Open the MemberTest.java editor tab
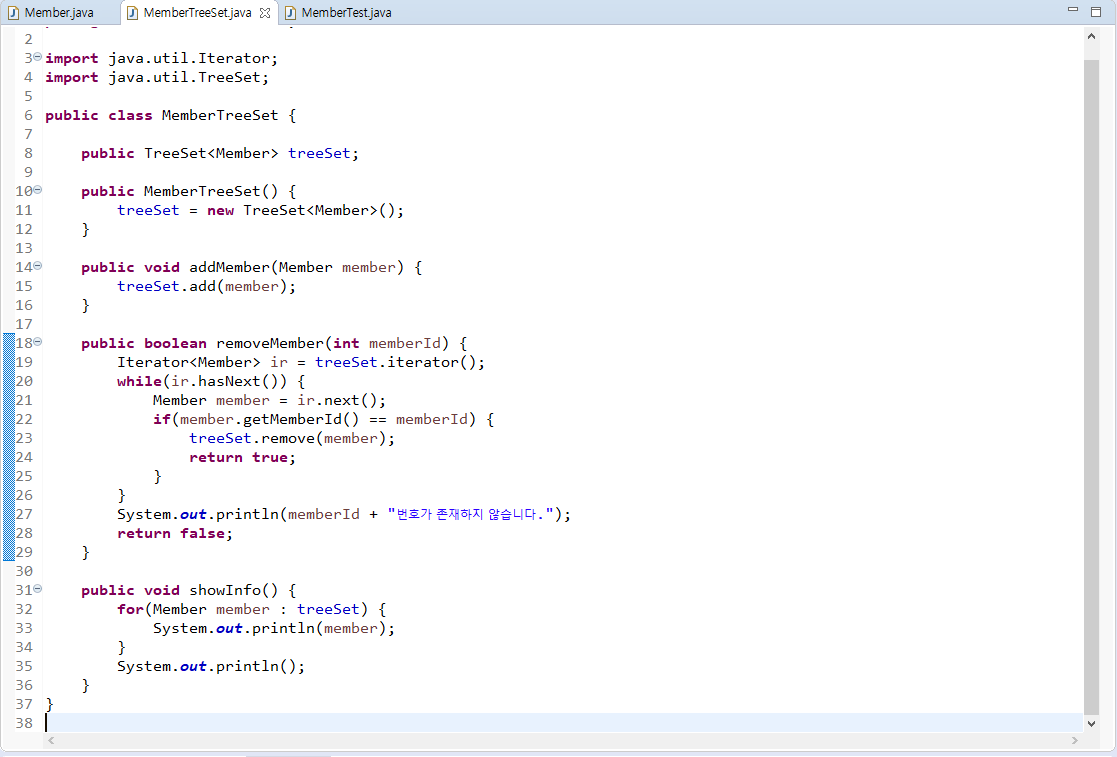 [x=338, y=13]
